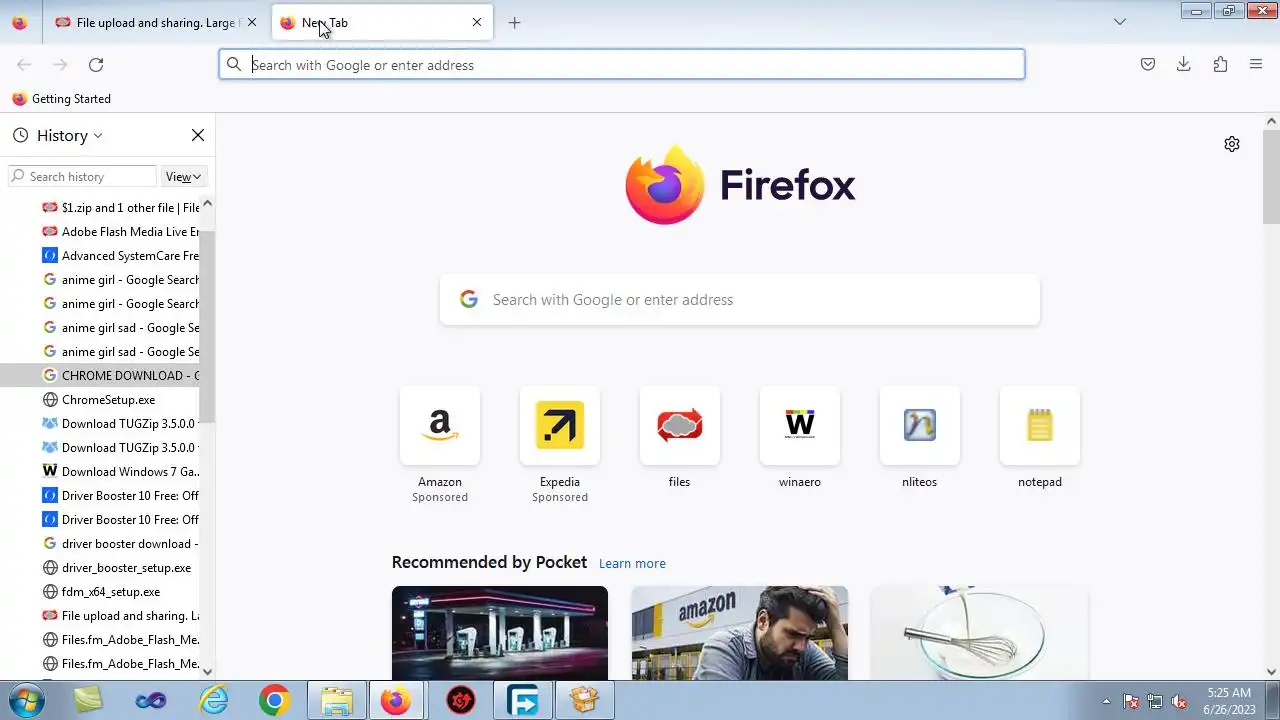Go back one page
Image resolution: width=1280 pixels, height=720 pixels.
24,65
